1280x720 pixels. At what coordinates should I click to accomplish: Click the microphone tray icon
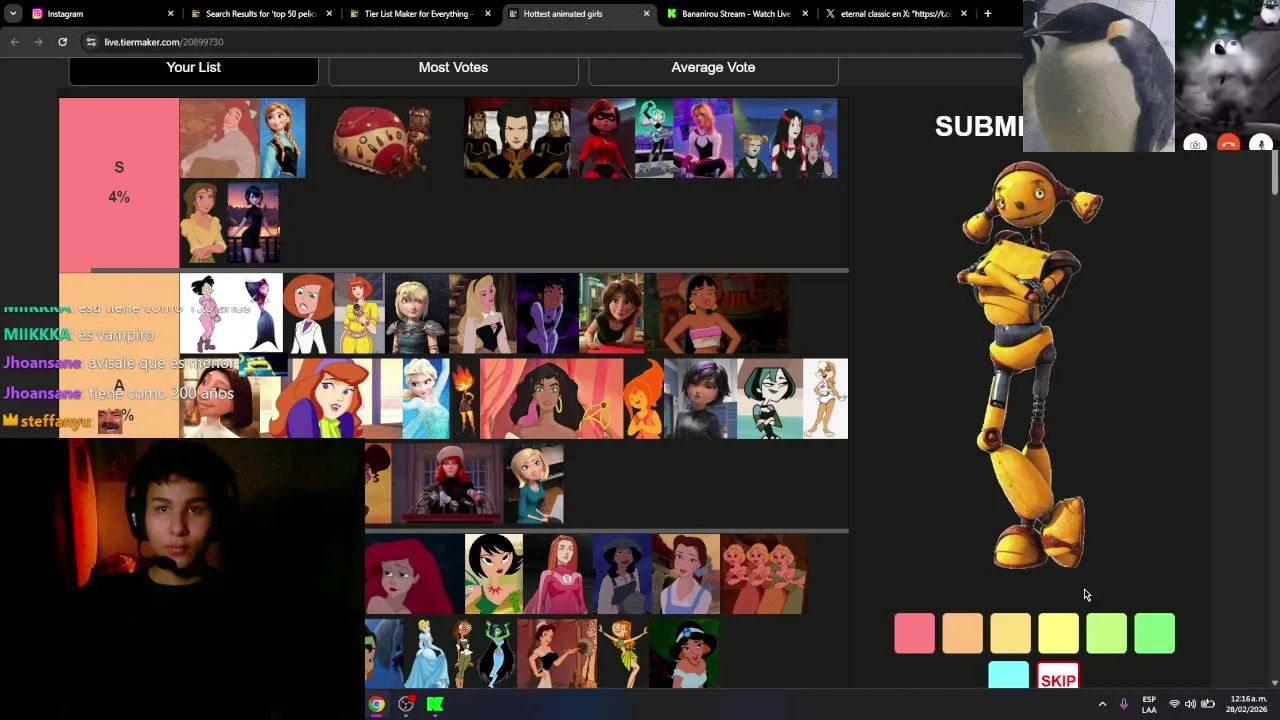click(1124, 704)
